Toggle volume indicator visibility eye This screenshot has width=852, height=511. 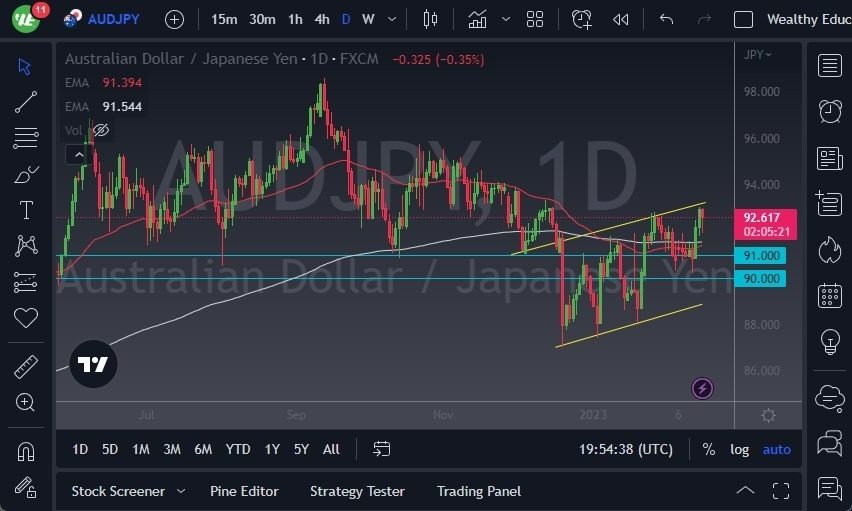(x=101, y=130)
